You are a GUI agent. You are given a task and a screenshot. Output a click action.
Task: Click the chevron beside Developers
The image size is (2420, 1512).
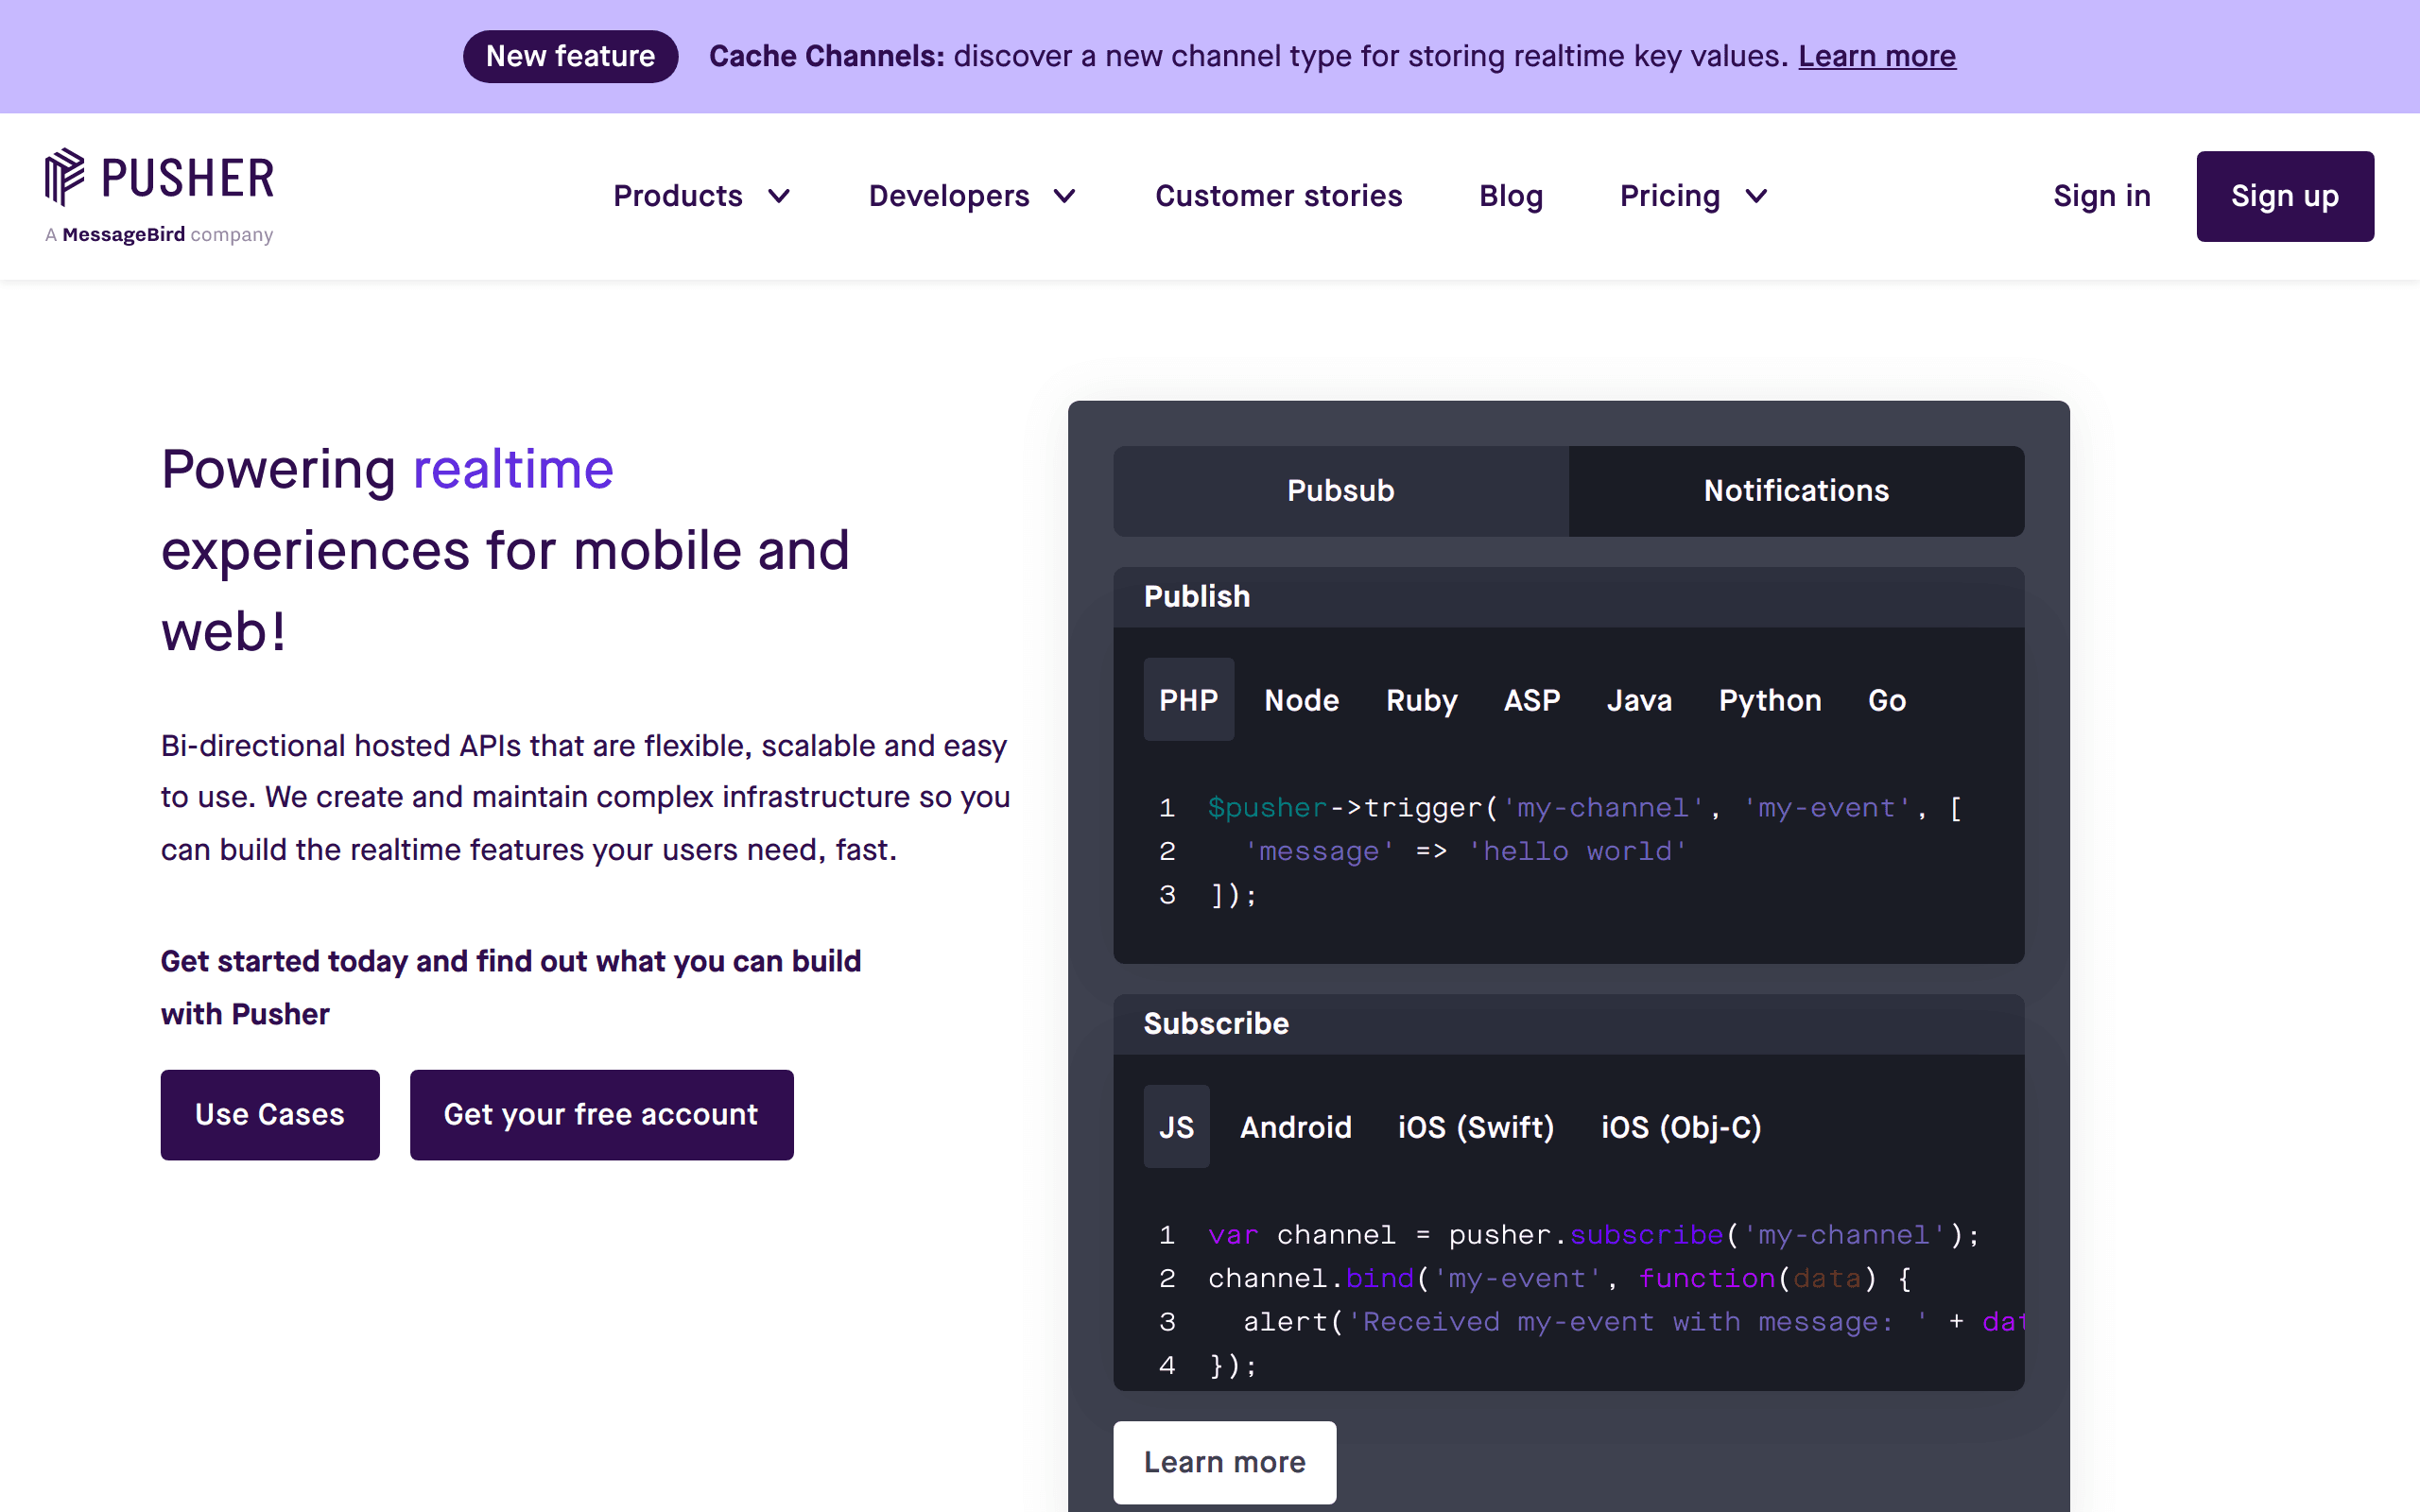click(1065, 196)
